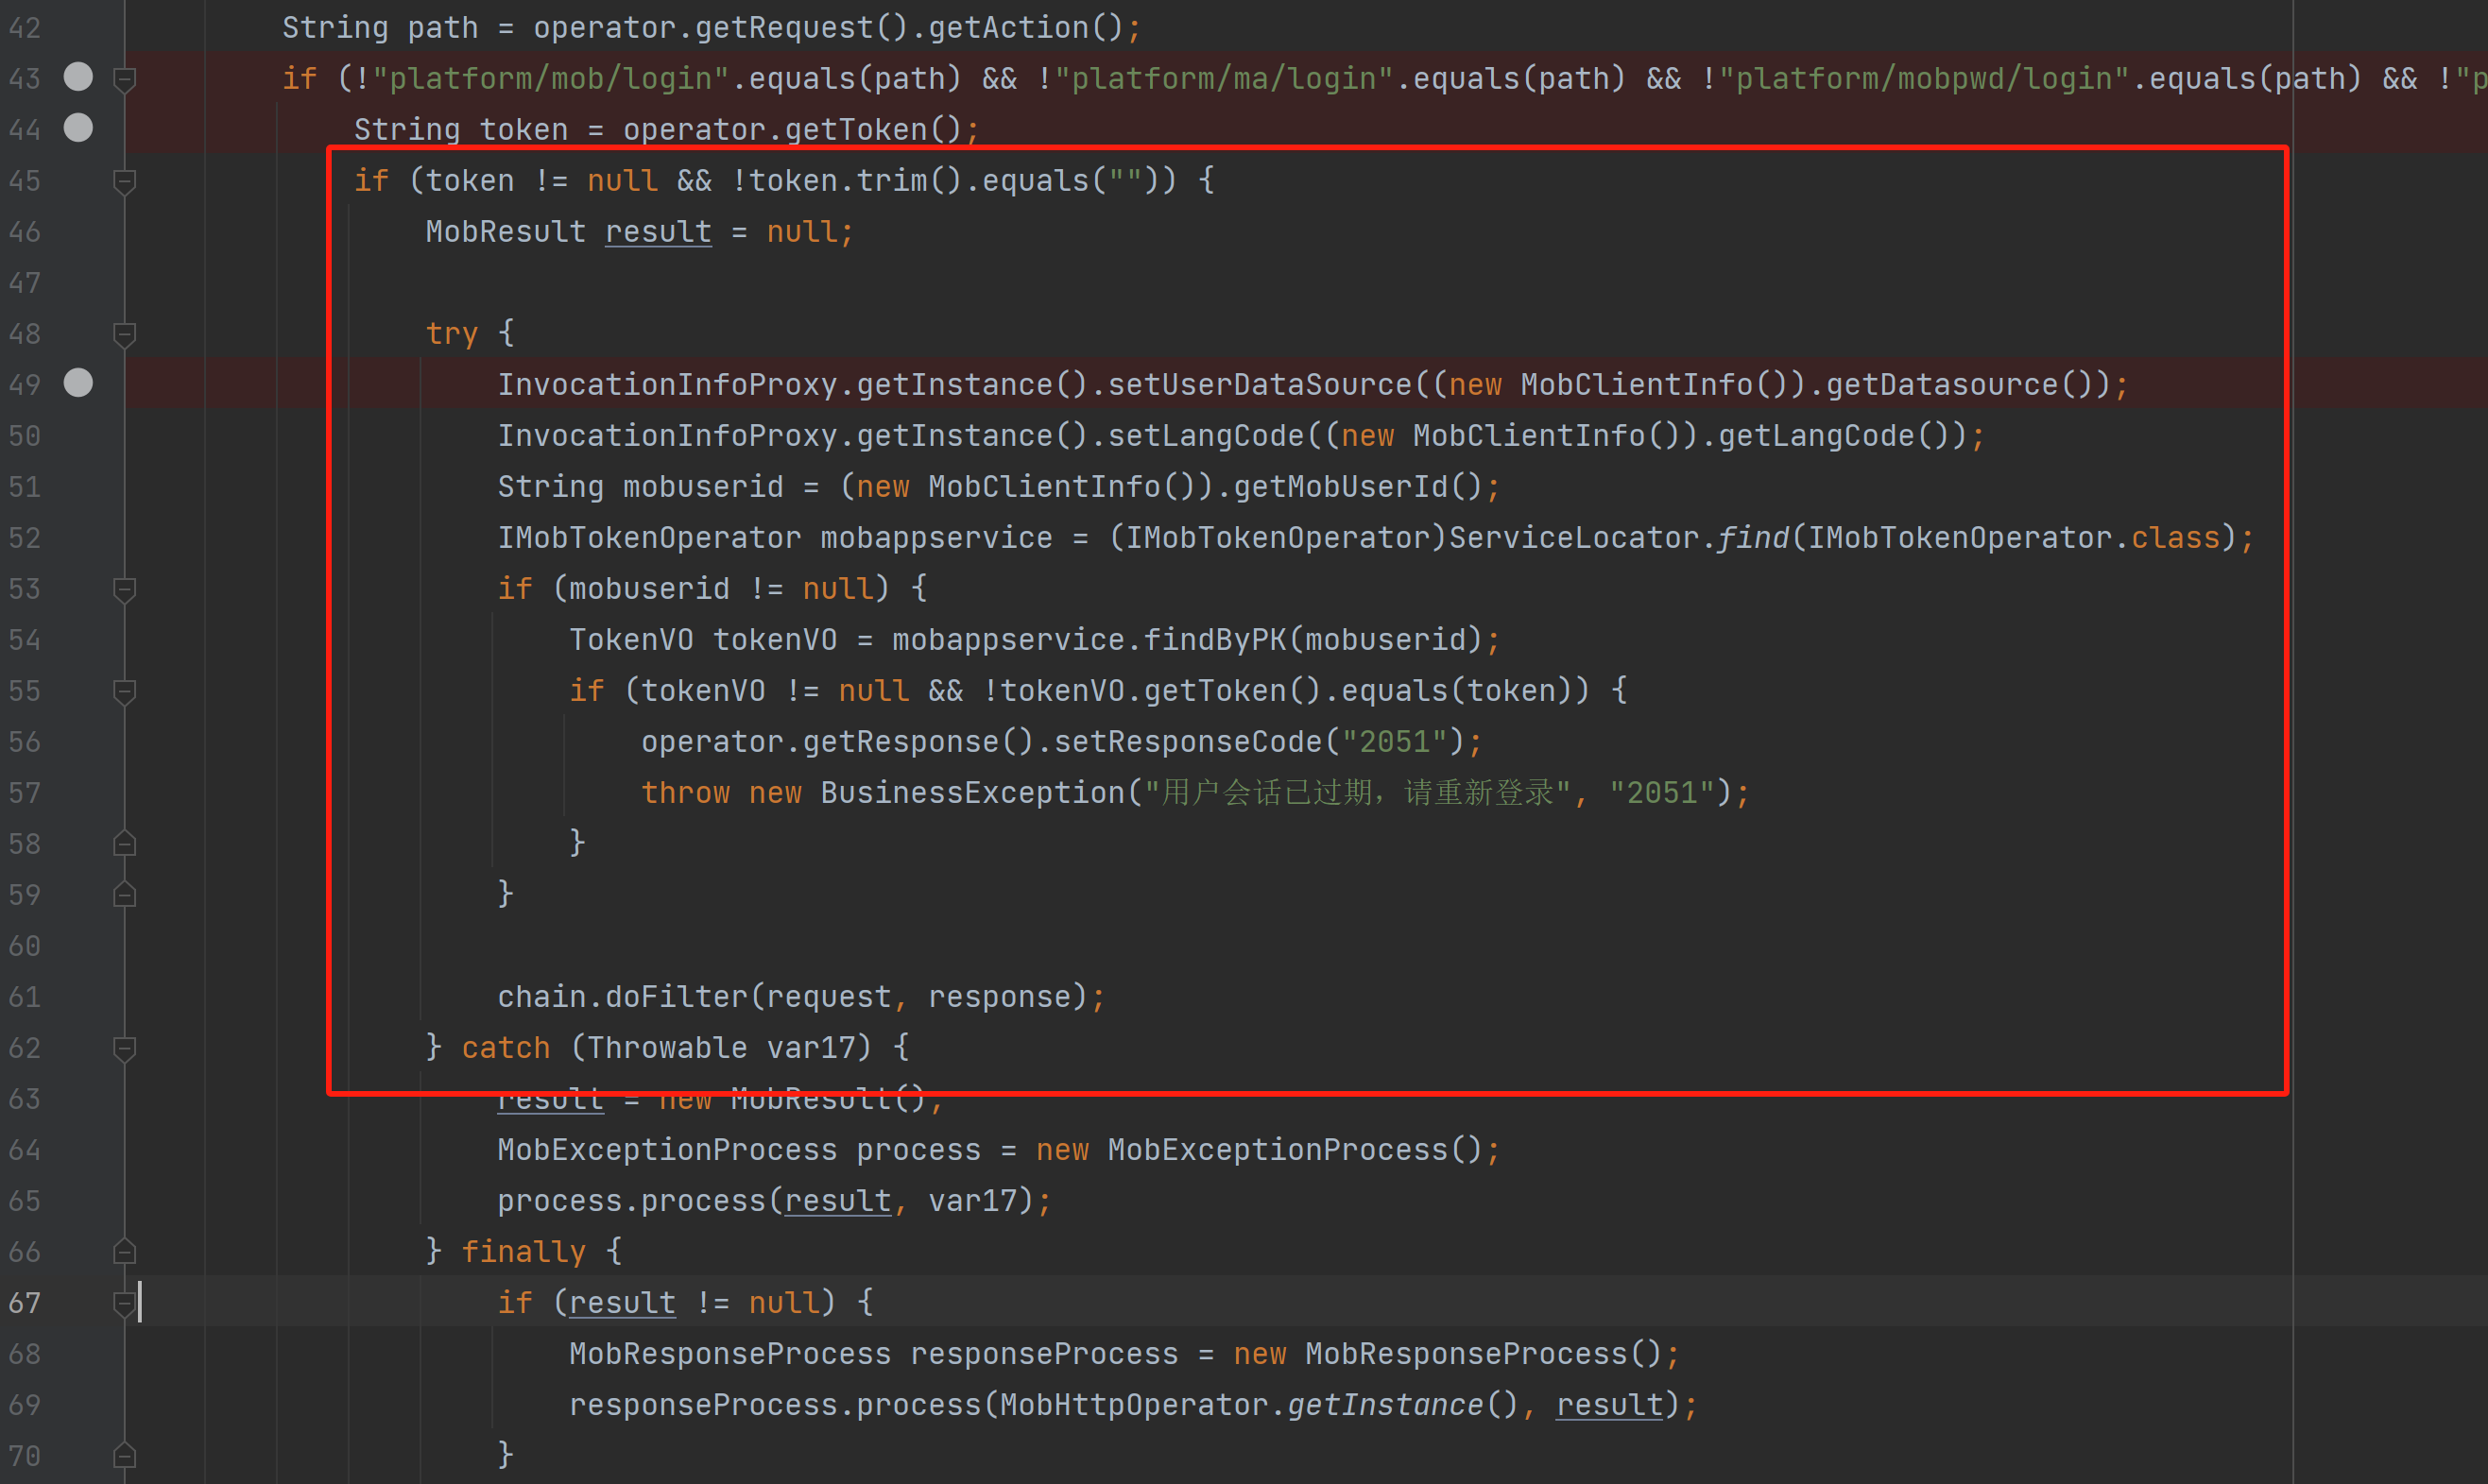This screenshot has width=2488, height=1484.
Task: Click the fold end marker on line 58
Action: tap(125, 844)
